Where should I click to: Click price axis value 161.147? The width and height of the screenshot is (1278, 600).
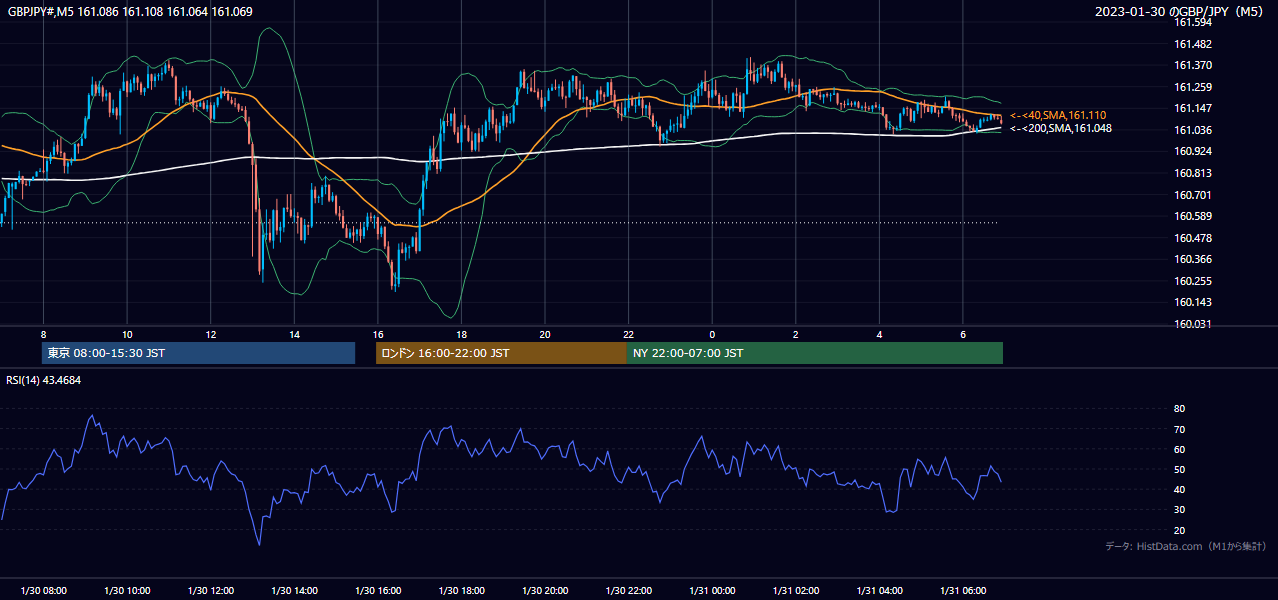pos(1193,109)
